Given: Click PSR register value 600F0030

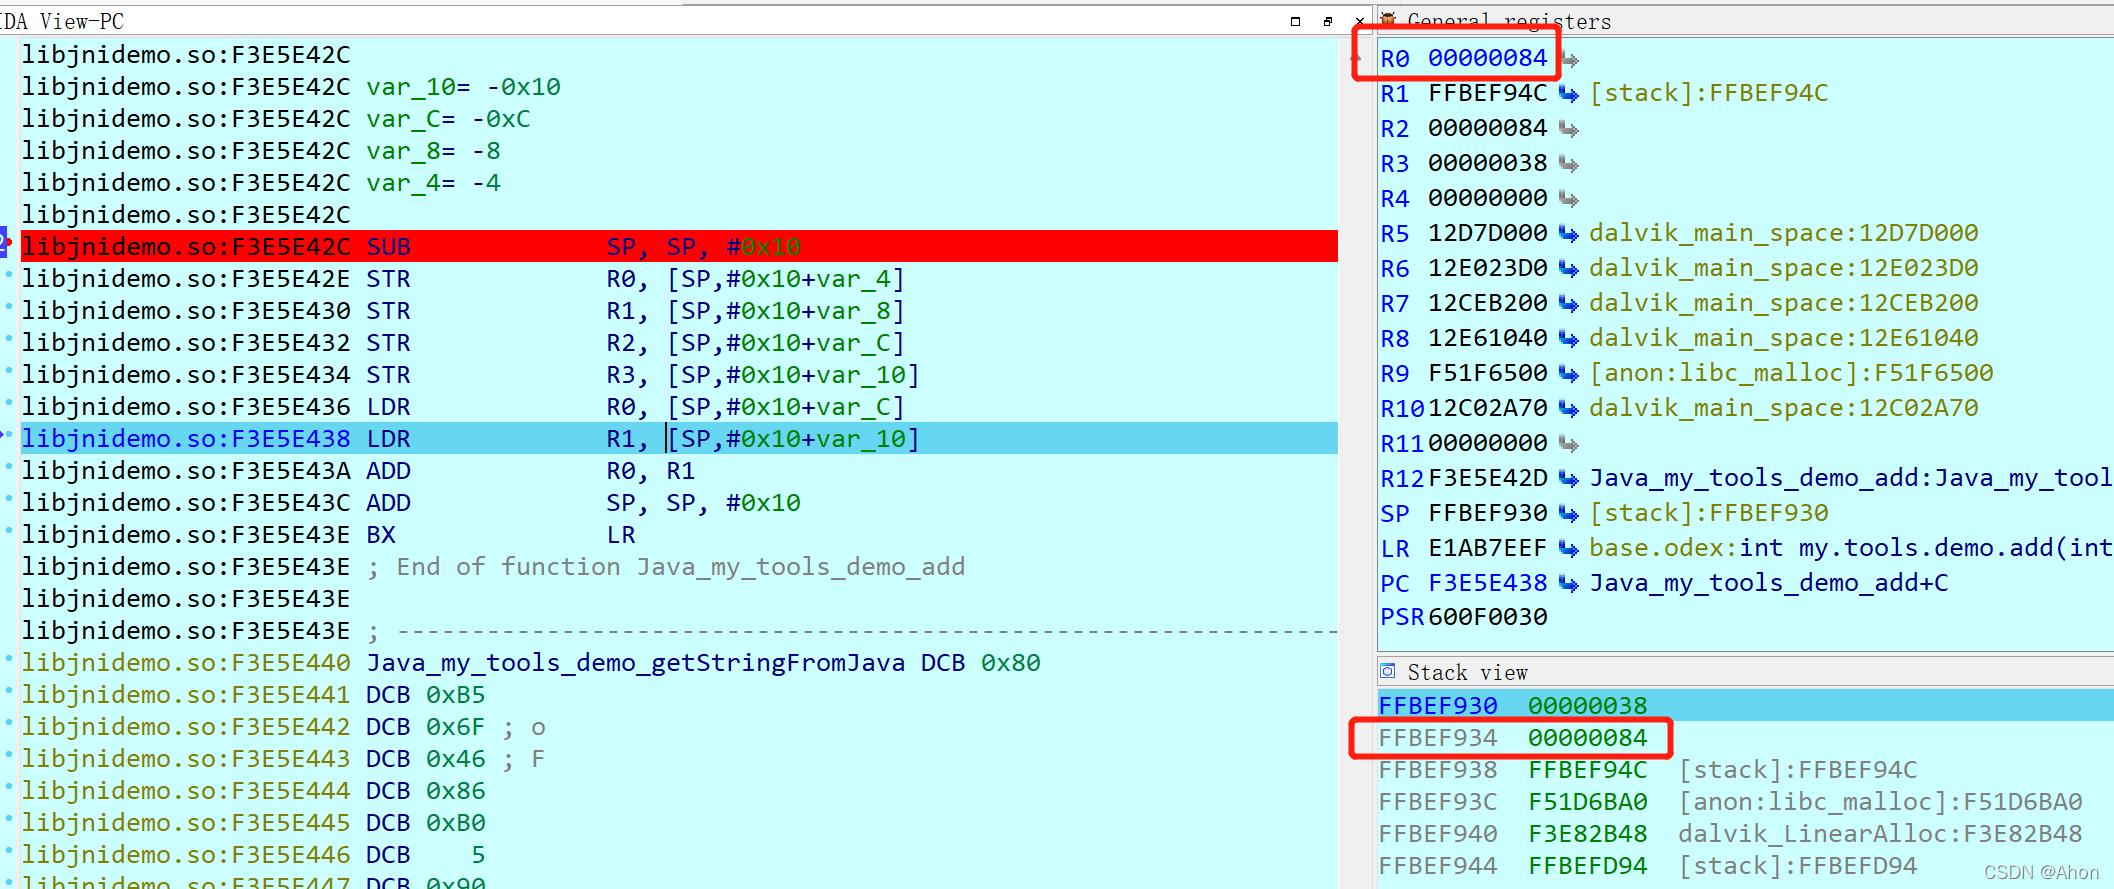Looking at the screenshot, I should pyautogui.click(x=1487, y=617).
